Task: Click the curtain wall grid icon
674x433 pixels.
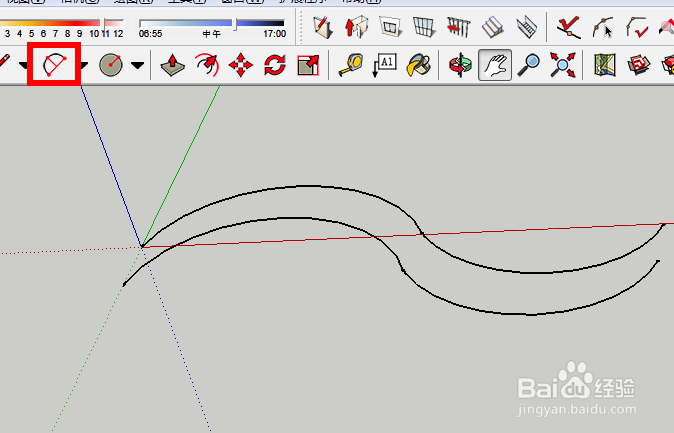Action: 425,27
